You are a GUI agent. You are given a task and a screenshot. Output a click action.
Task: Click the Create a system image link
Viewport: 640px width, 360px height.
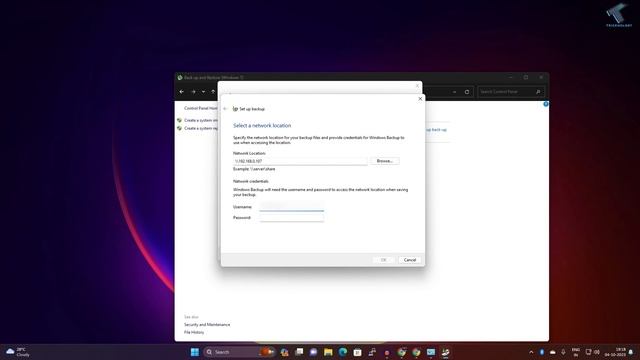(200, 120)
